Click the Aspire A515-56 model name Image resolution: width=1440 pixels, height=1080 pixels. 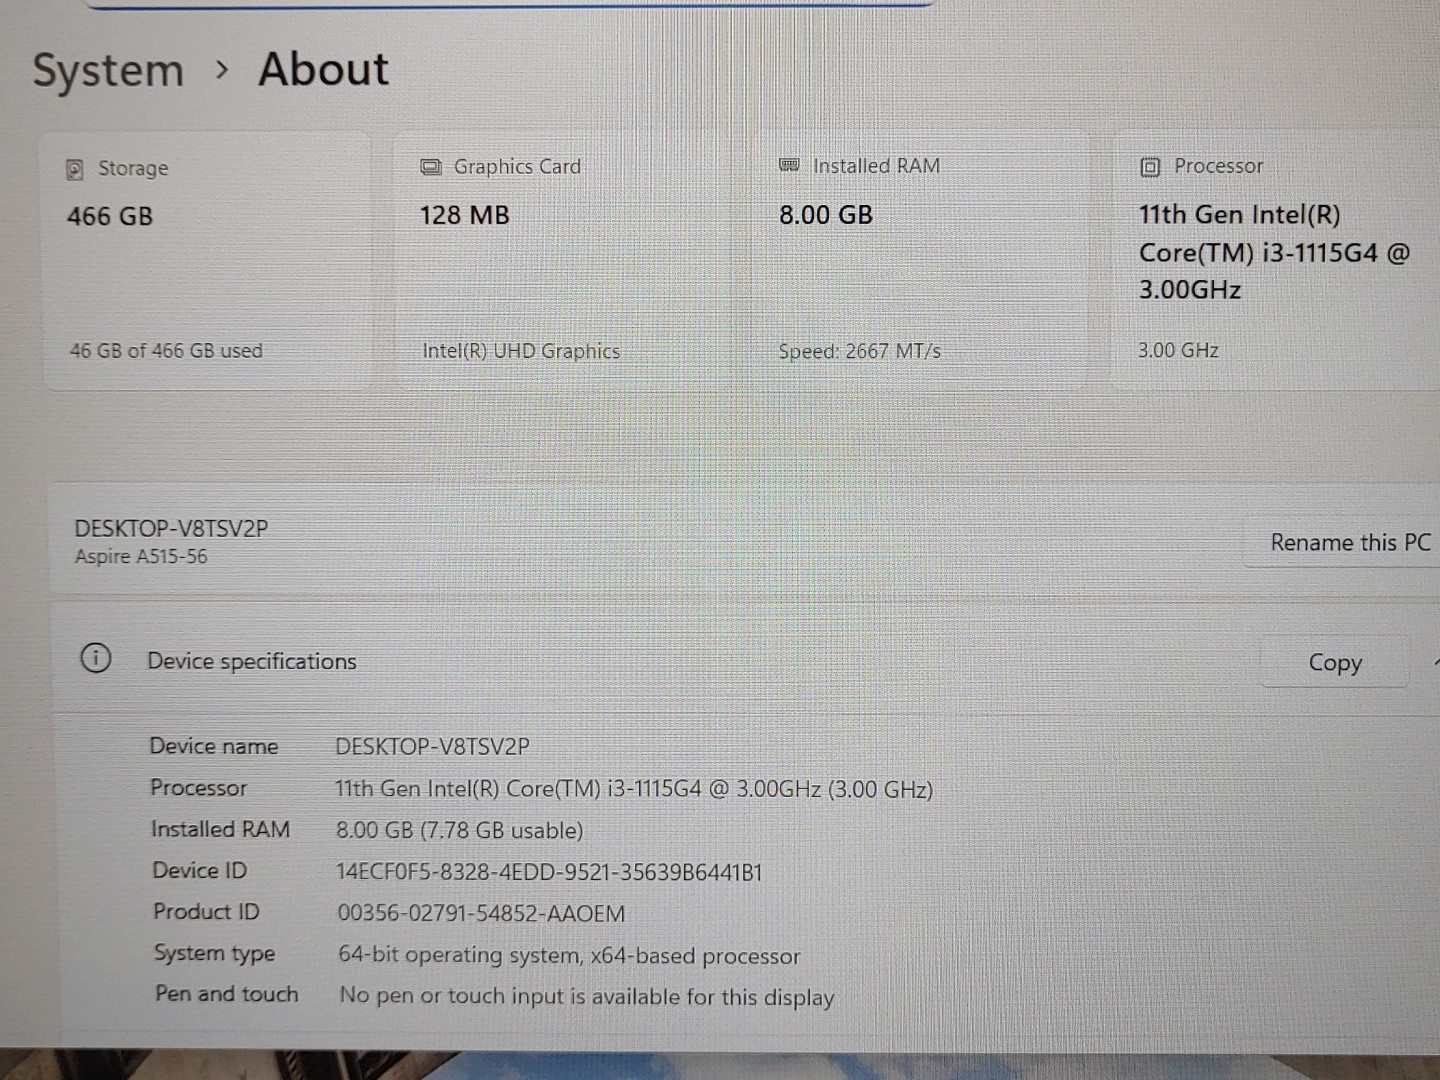(x=141, y=557)
